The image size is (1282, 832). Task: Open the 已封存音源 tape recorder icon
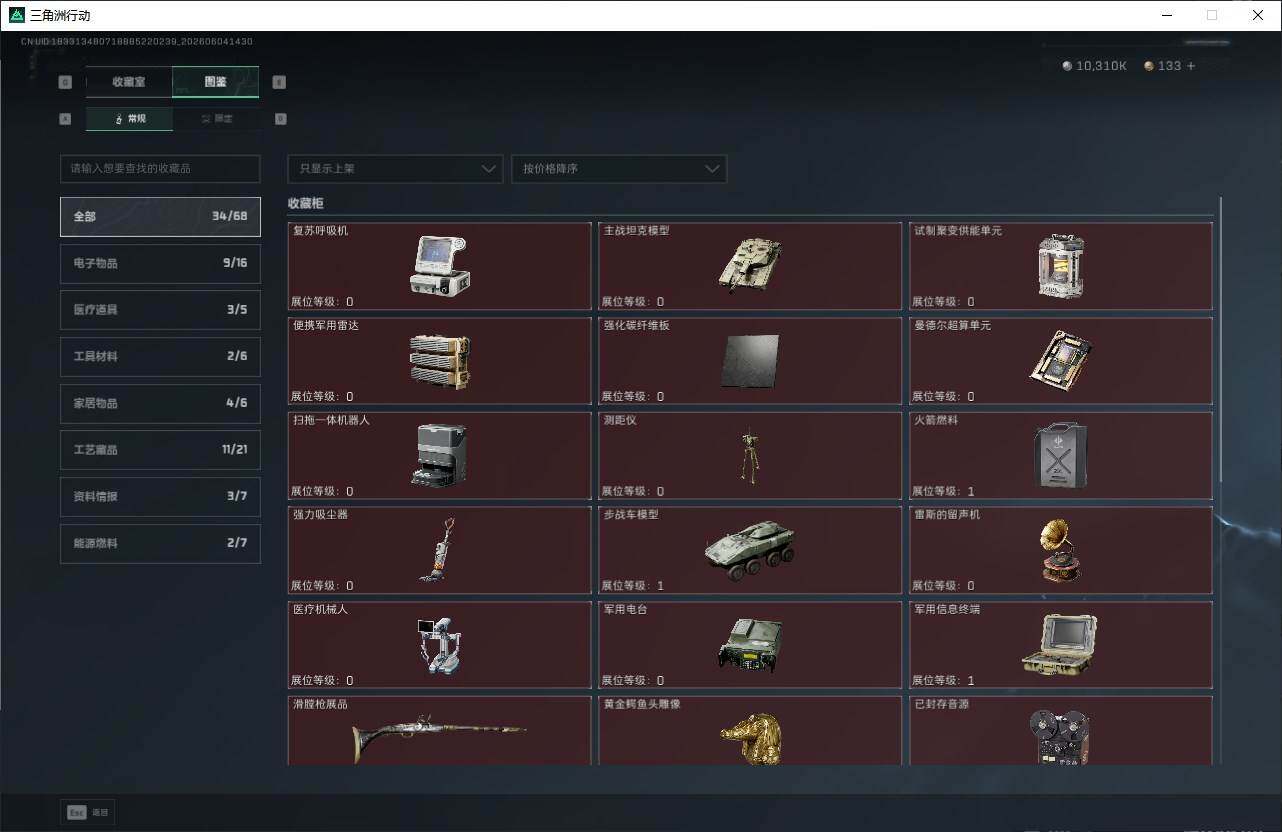click(1061, 737)
